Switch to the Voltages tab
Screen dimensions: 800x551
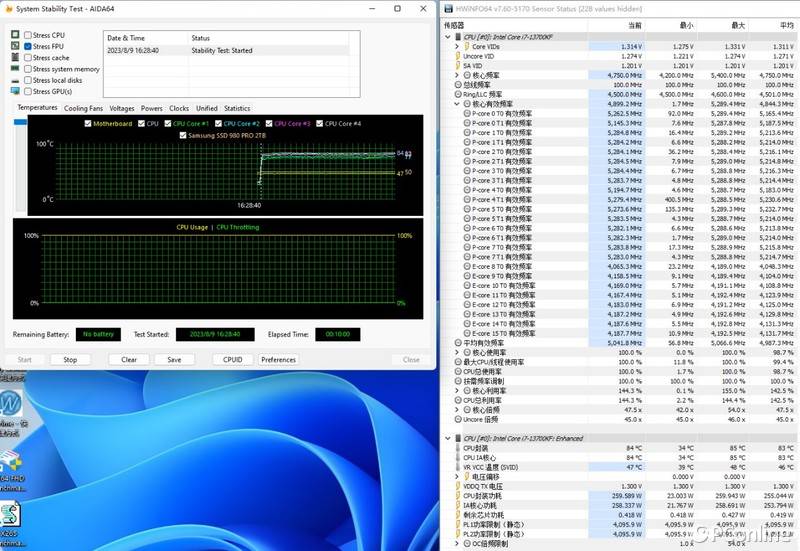point(122,108)
